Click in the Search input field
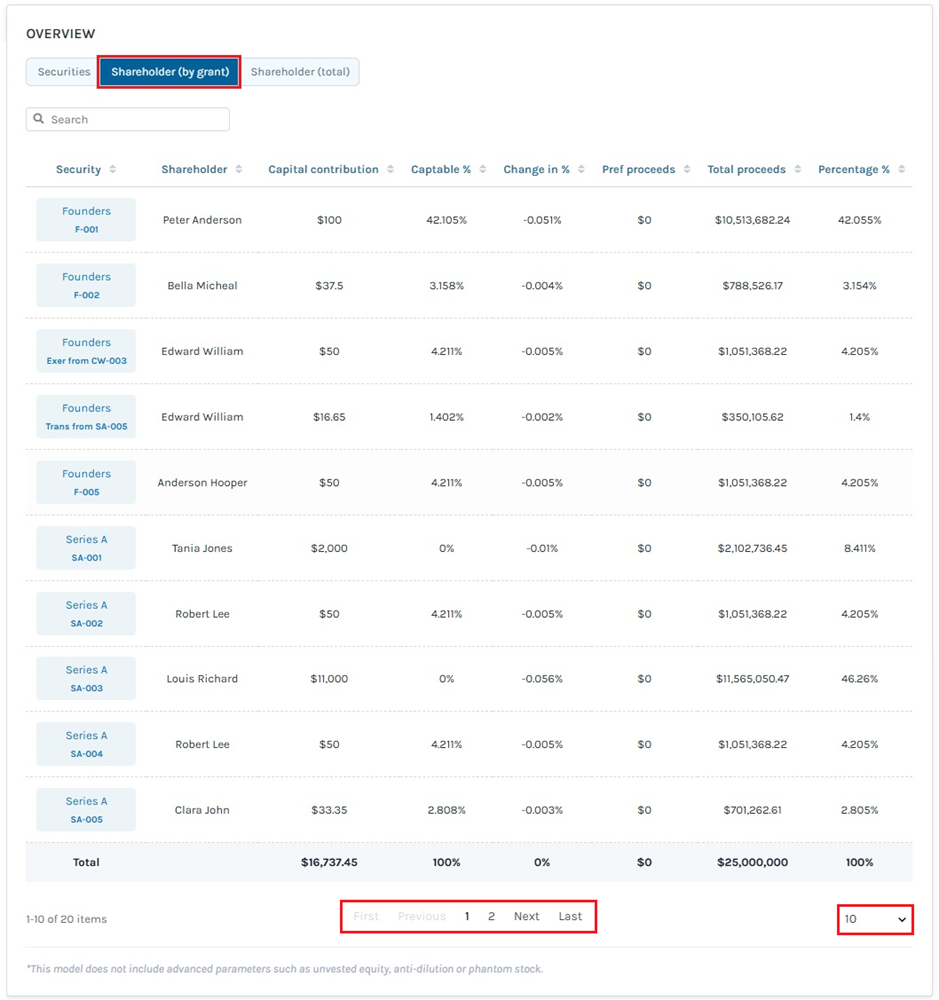Screen dimensions: 939x1000 (136, 120)
